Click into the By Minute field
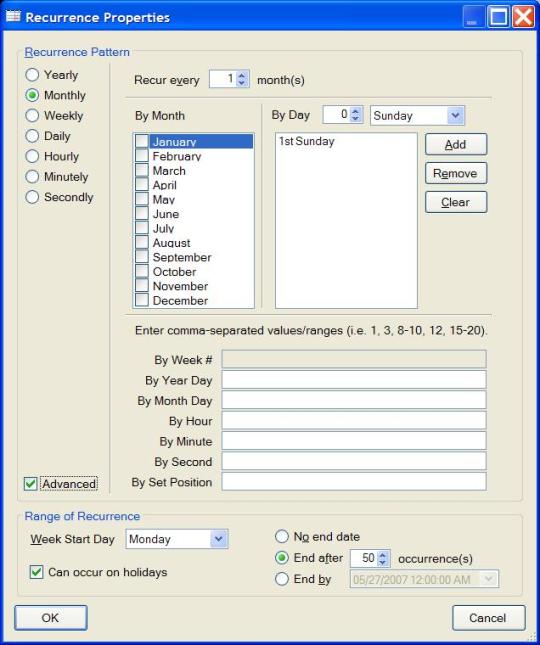540x645 pixels. tap(354, 441)
